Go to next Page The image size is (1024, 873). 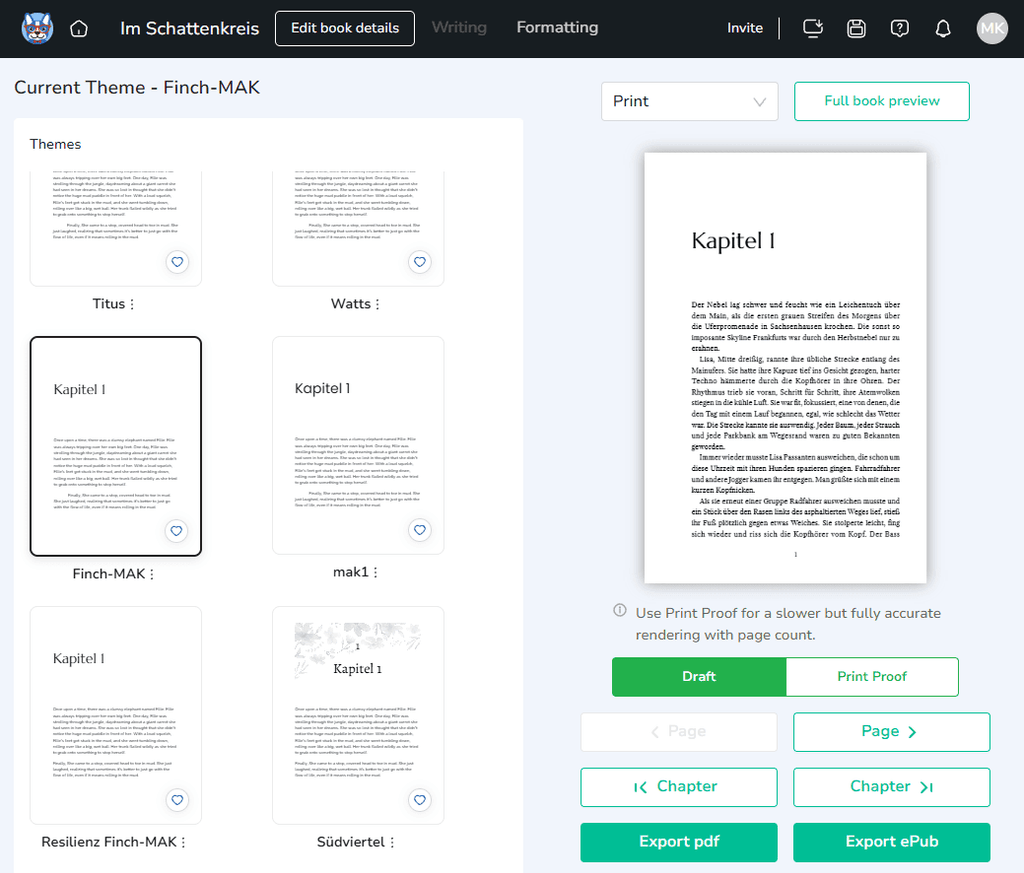tap(891, 732)
